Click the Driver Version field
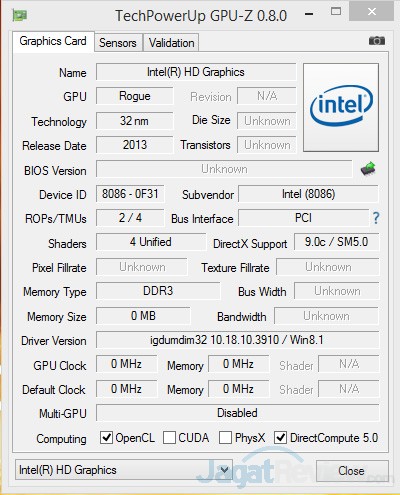 [x=237, y=340]
